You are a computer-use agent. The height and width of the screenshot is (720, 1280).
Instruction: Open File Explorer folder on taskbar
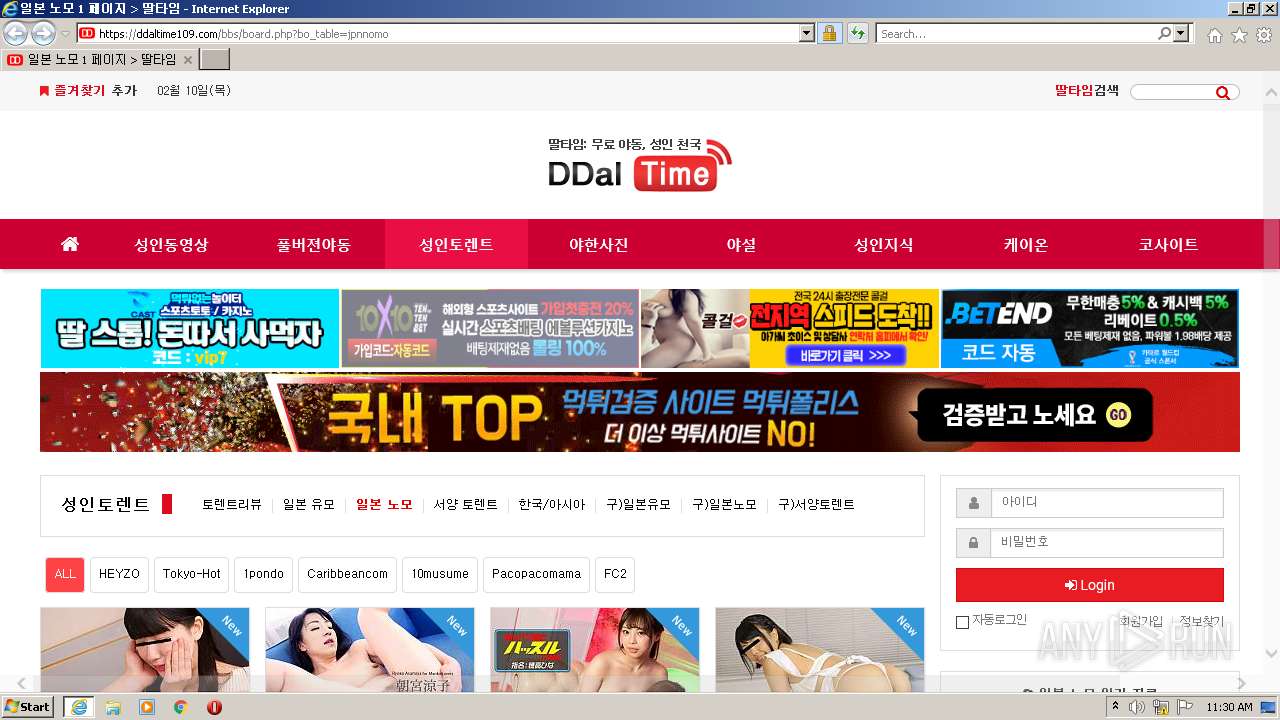click(113, 707)
